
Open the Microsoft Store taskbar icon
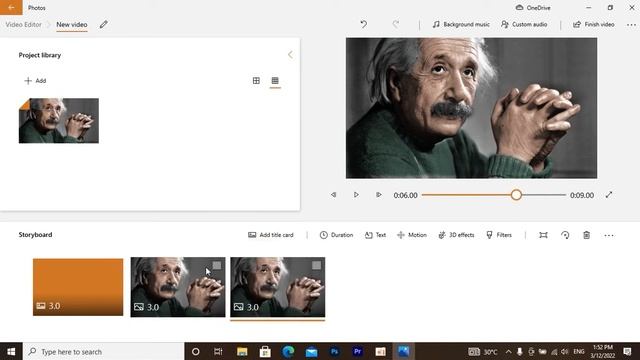click(265, 351)
